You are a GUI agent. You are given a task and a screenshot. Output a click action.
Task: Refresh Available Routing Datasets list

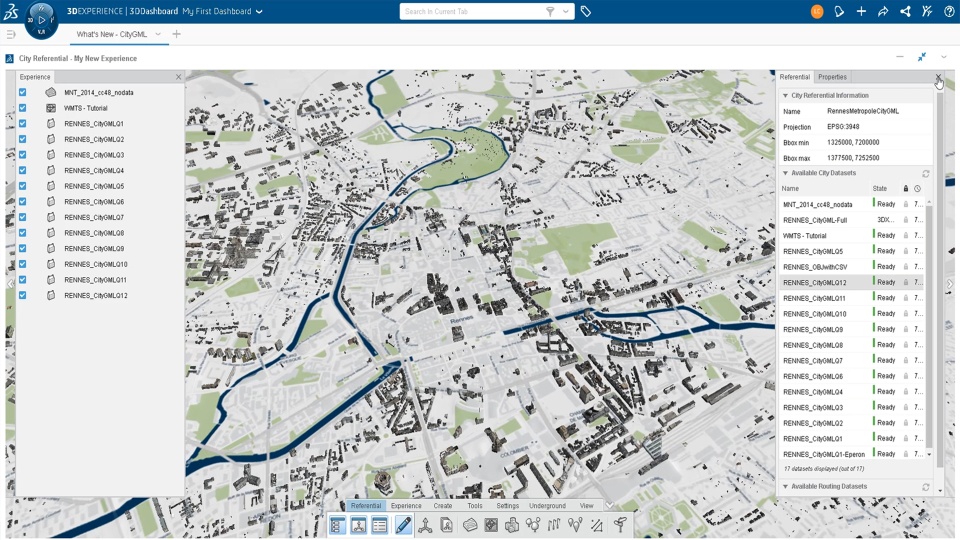[x=926, y=487]
